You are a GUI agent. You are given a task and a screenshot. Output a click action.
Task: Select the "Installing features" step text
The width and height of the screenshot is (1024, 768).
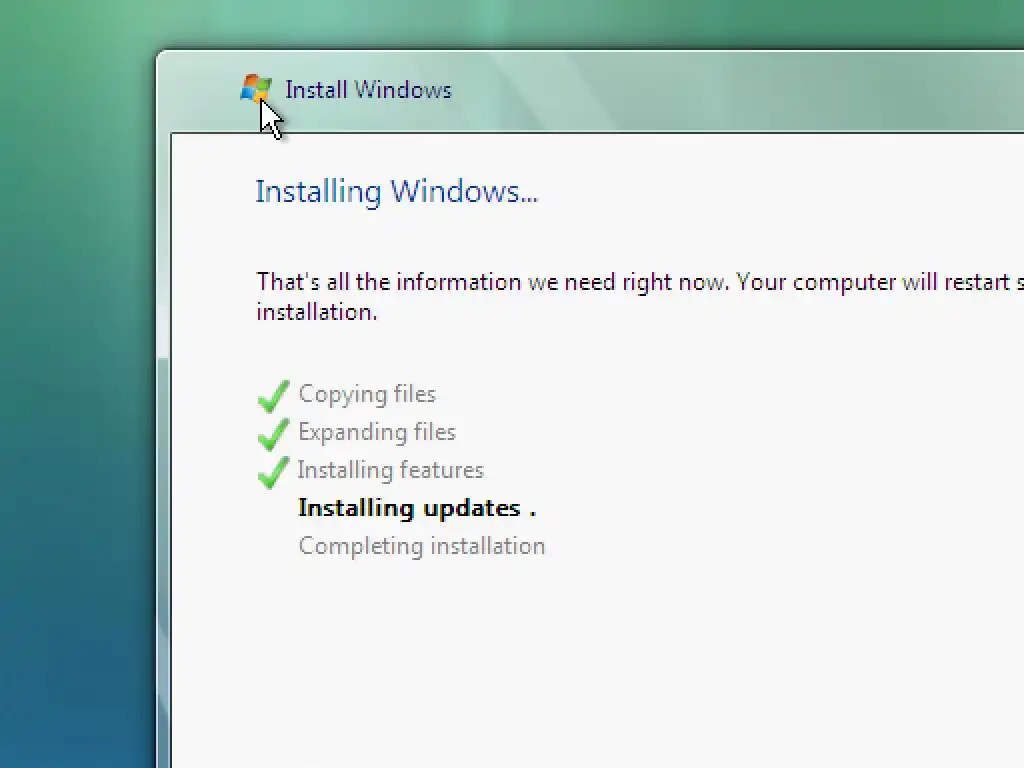click(x=391, y=470)
